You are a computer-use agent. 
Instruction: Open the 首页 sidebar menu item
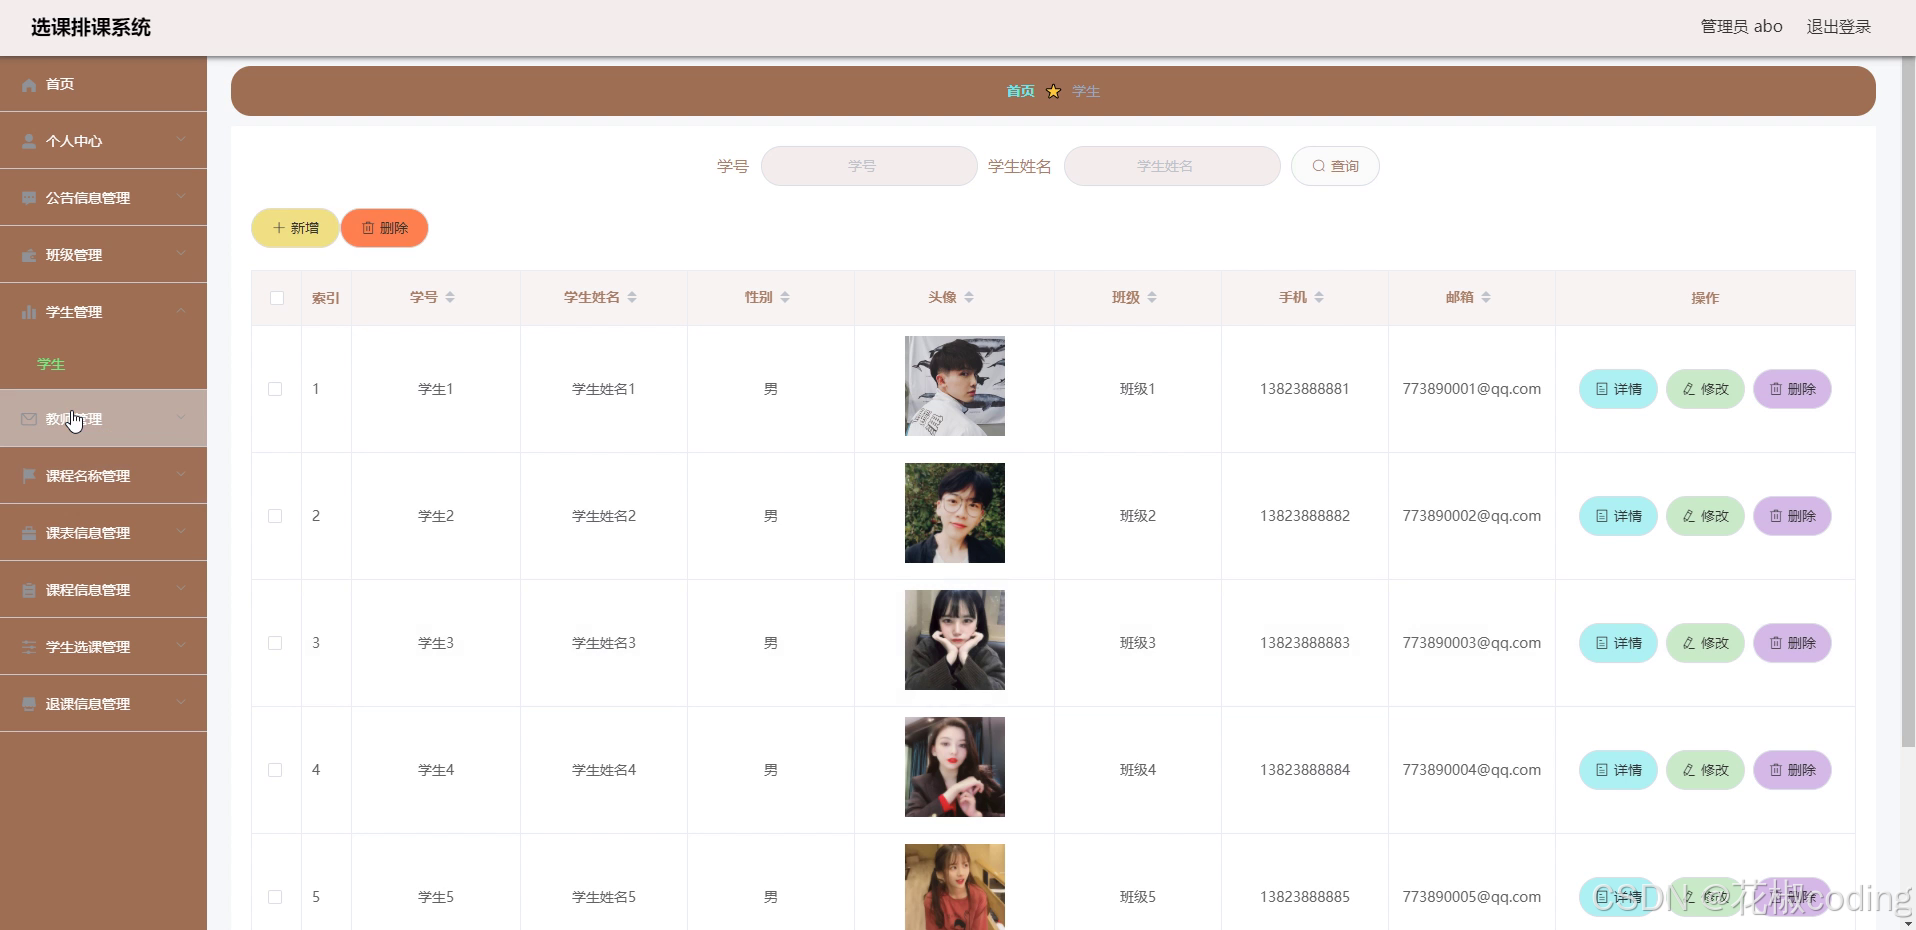pos(103,84)
